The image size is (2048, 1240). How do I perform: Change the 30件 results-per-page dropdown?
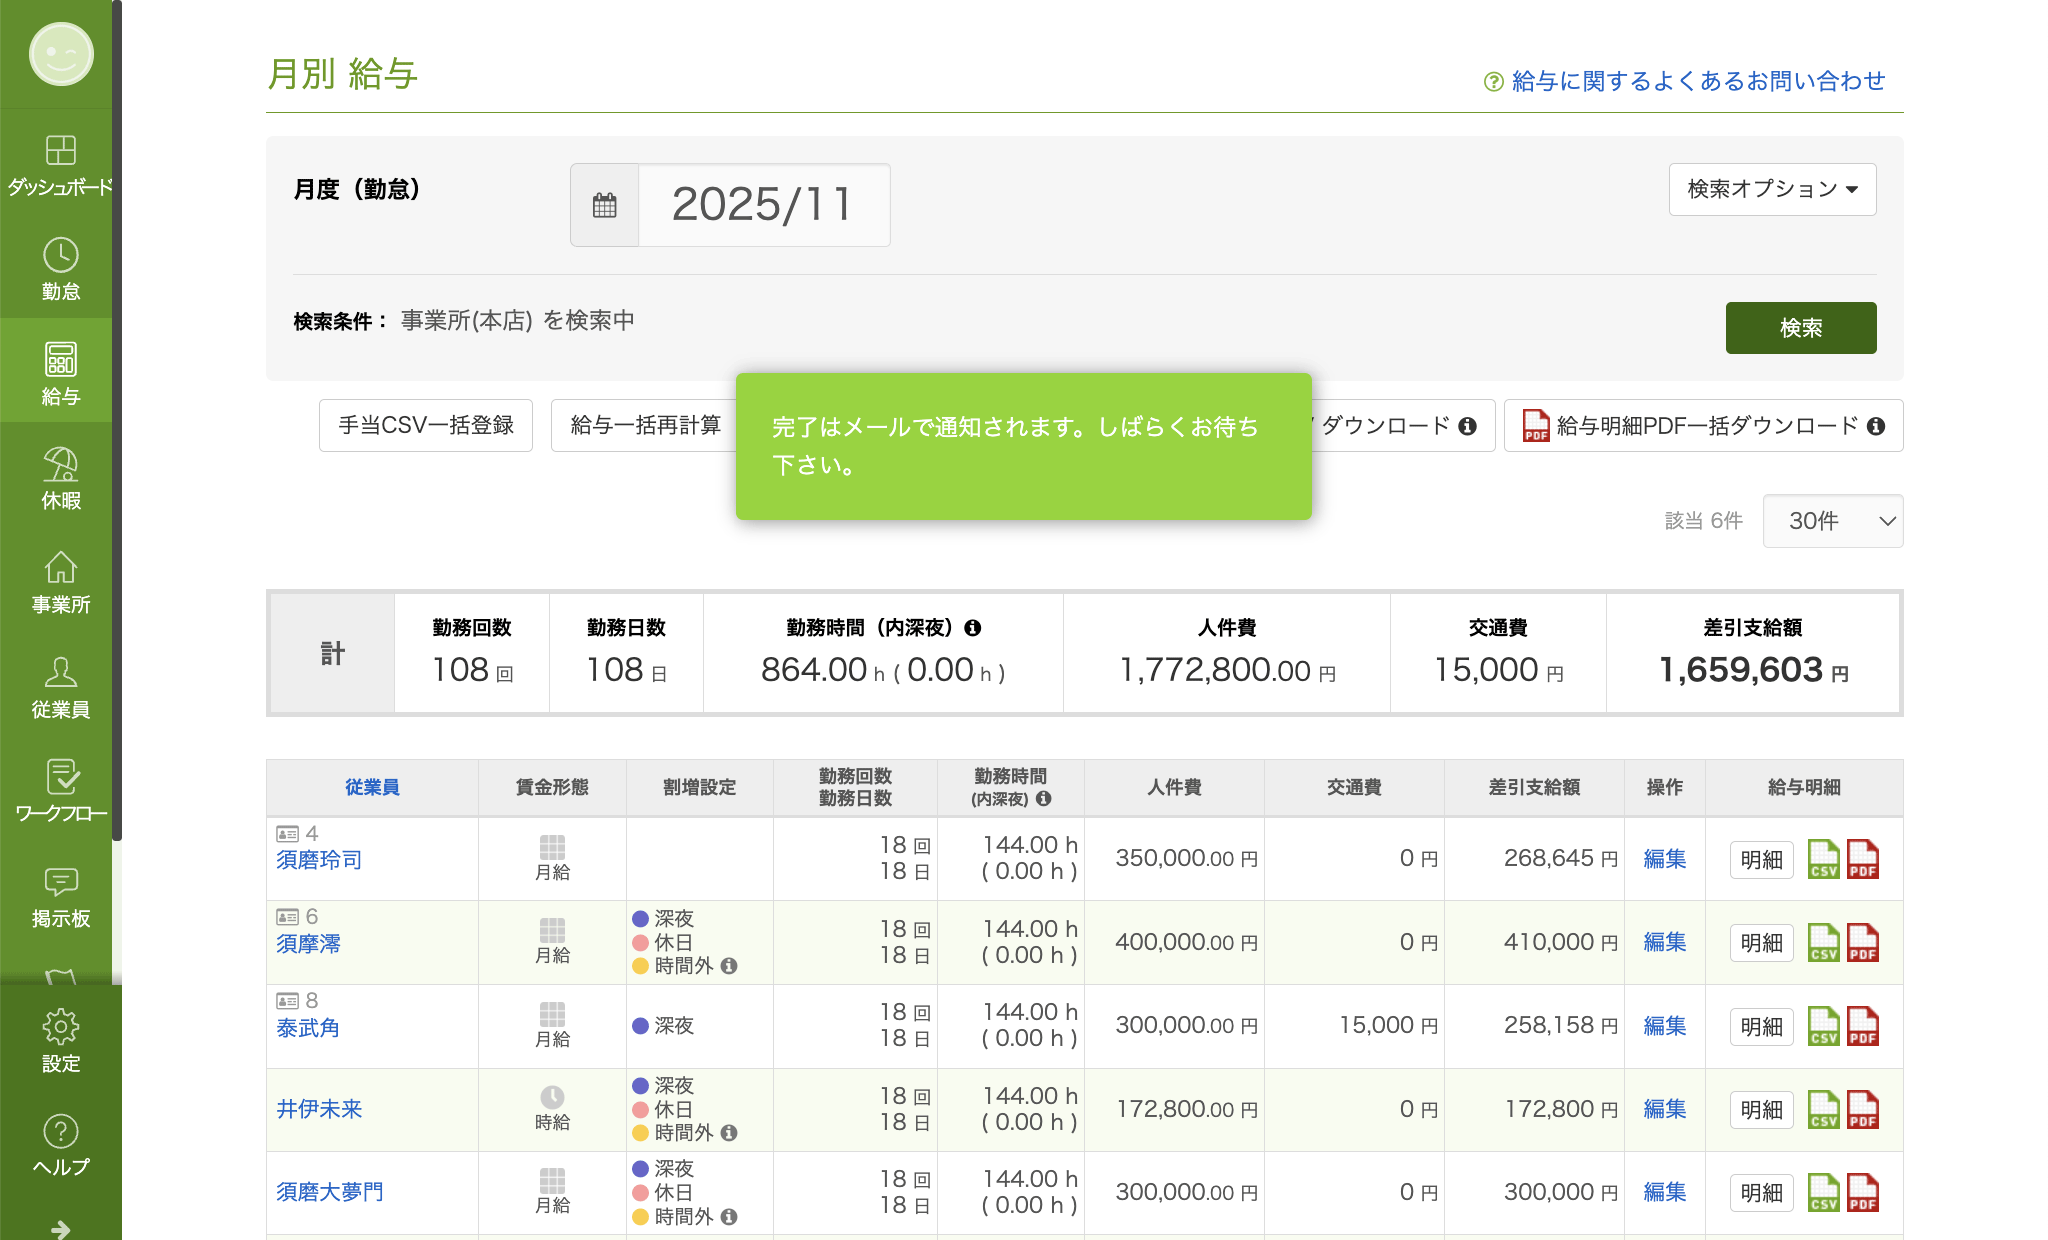pyautogui.click(x=1833, y=521)
